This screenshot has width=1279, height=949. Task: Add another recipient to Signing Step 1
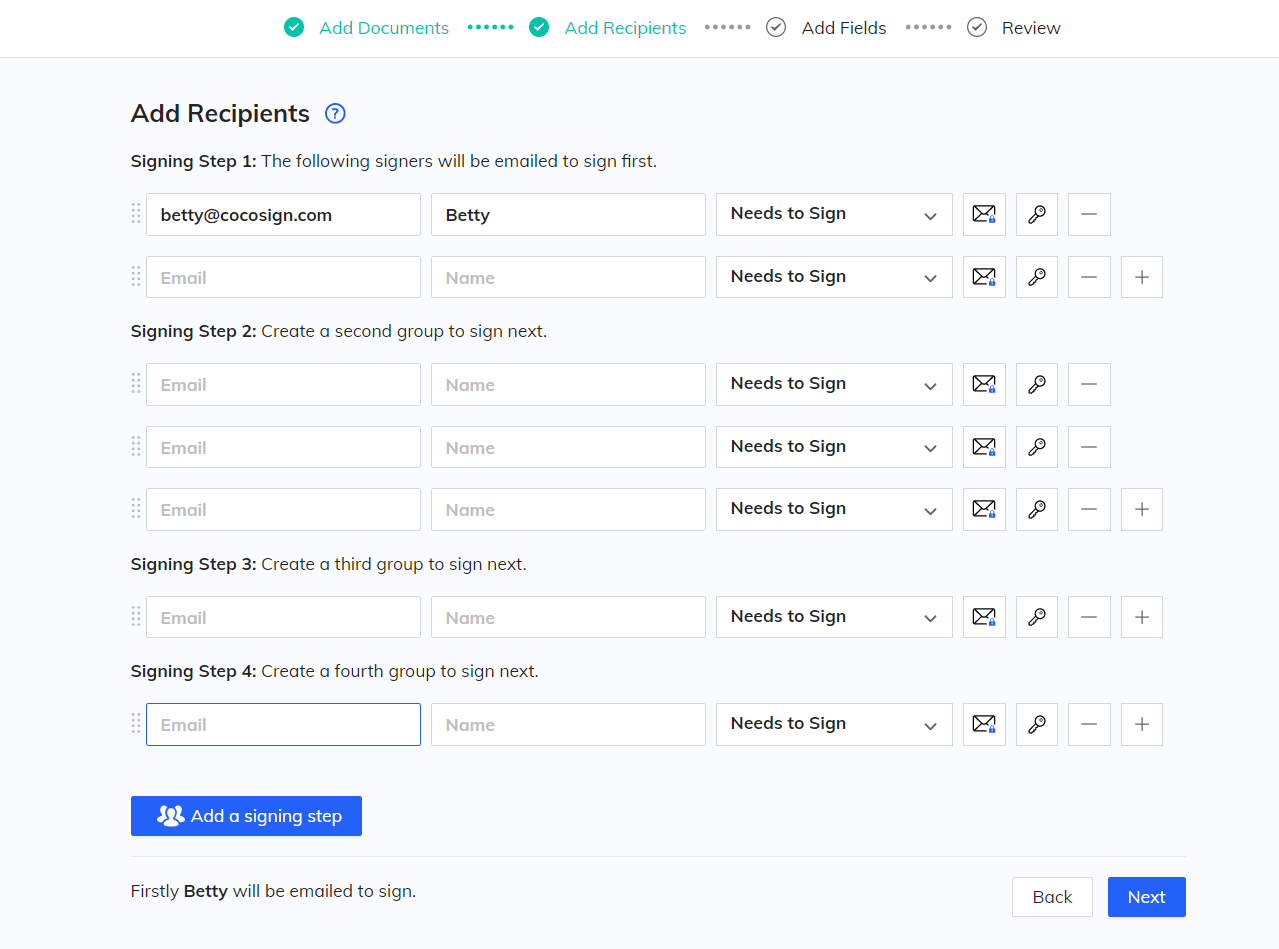1142,277
